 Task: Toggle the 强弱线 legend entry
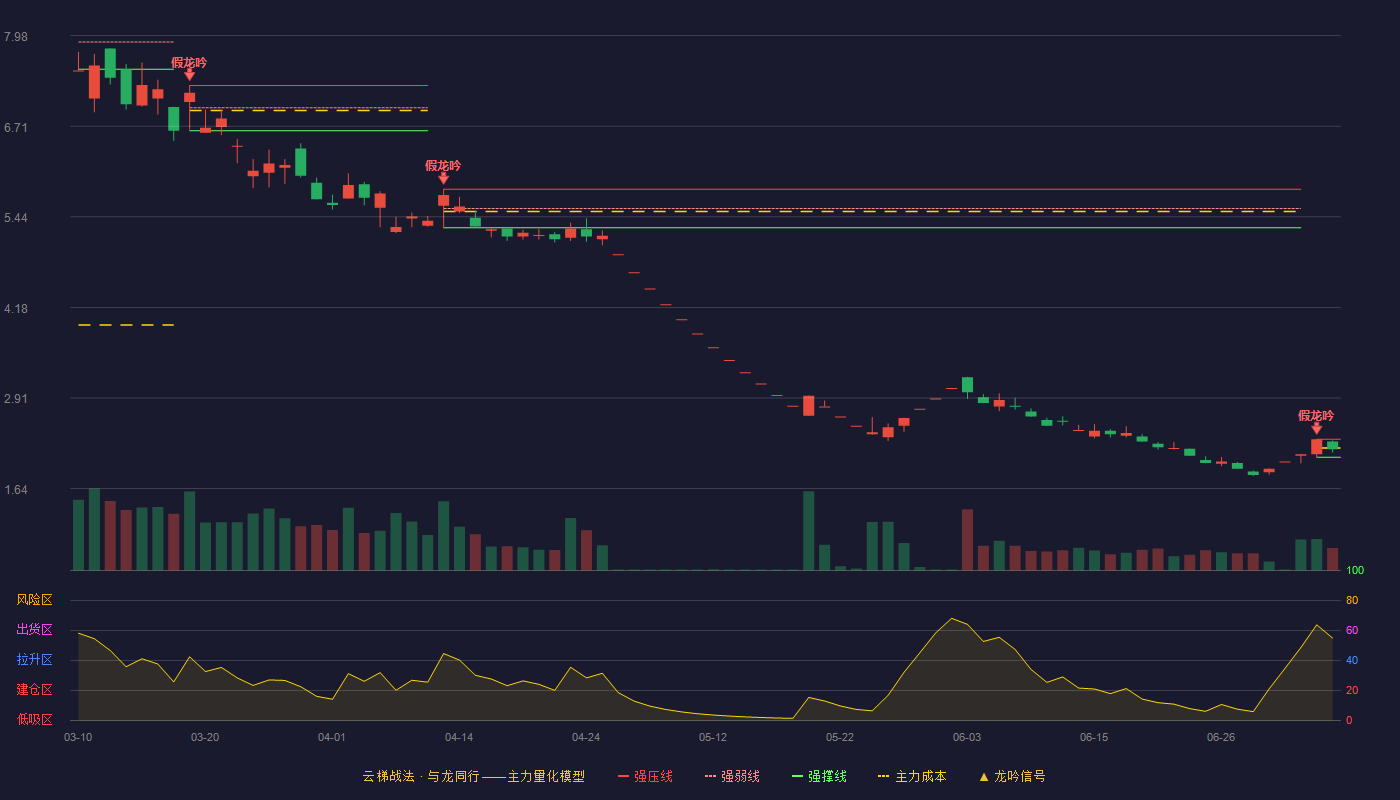[x=732, y=776]
